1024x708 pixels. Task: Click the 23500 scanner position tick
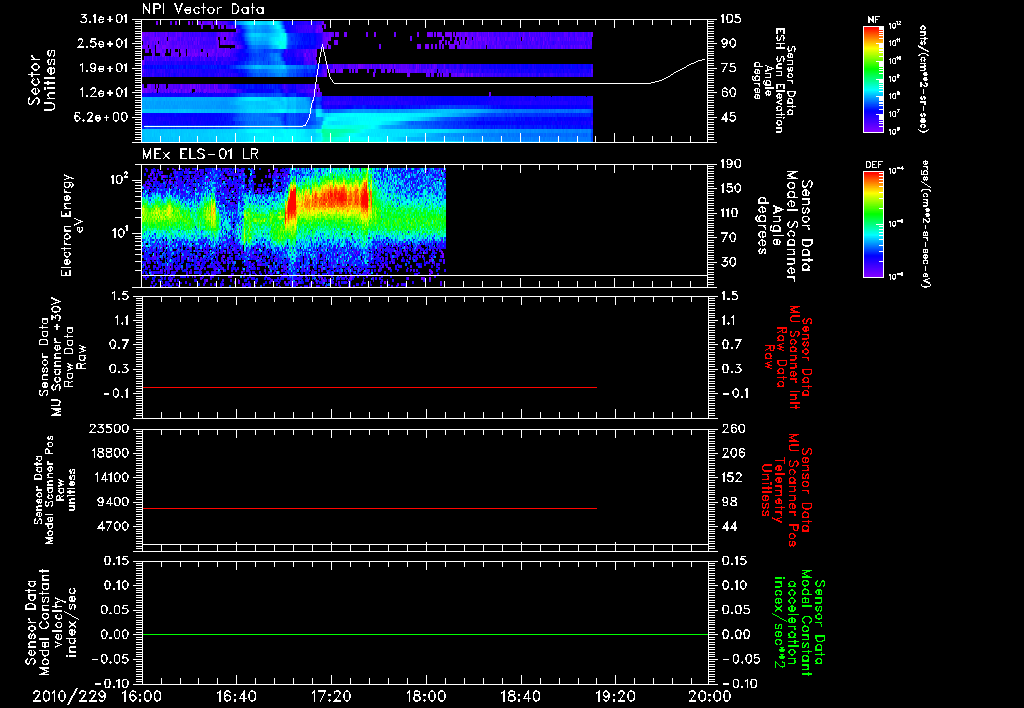109,428
